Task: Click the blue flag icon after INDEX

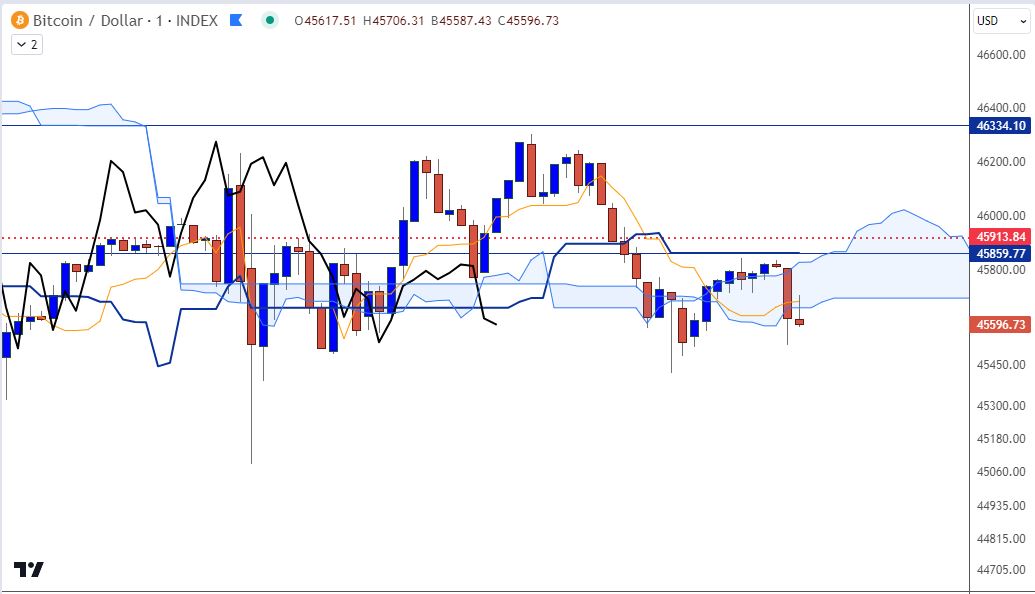Action: coord(236,20)
